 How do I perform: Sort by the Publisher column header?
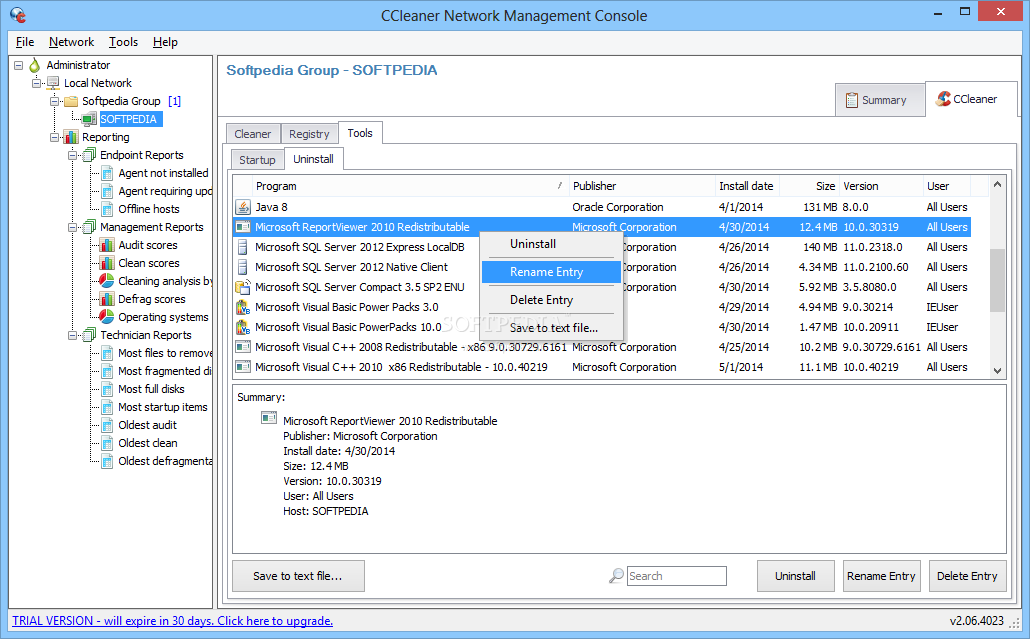tap(642, 186)
